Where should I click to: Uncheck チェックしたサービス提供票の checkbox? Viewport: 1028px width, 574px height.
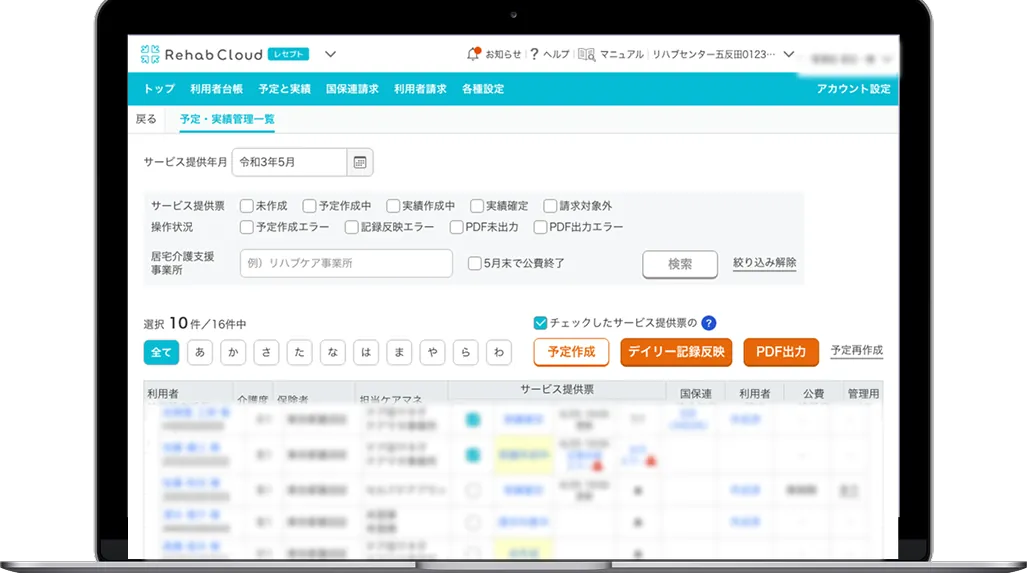(540, 323)
